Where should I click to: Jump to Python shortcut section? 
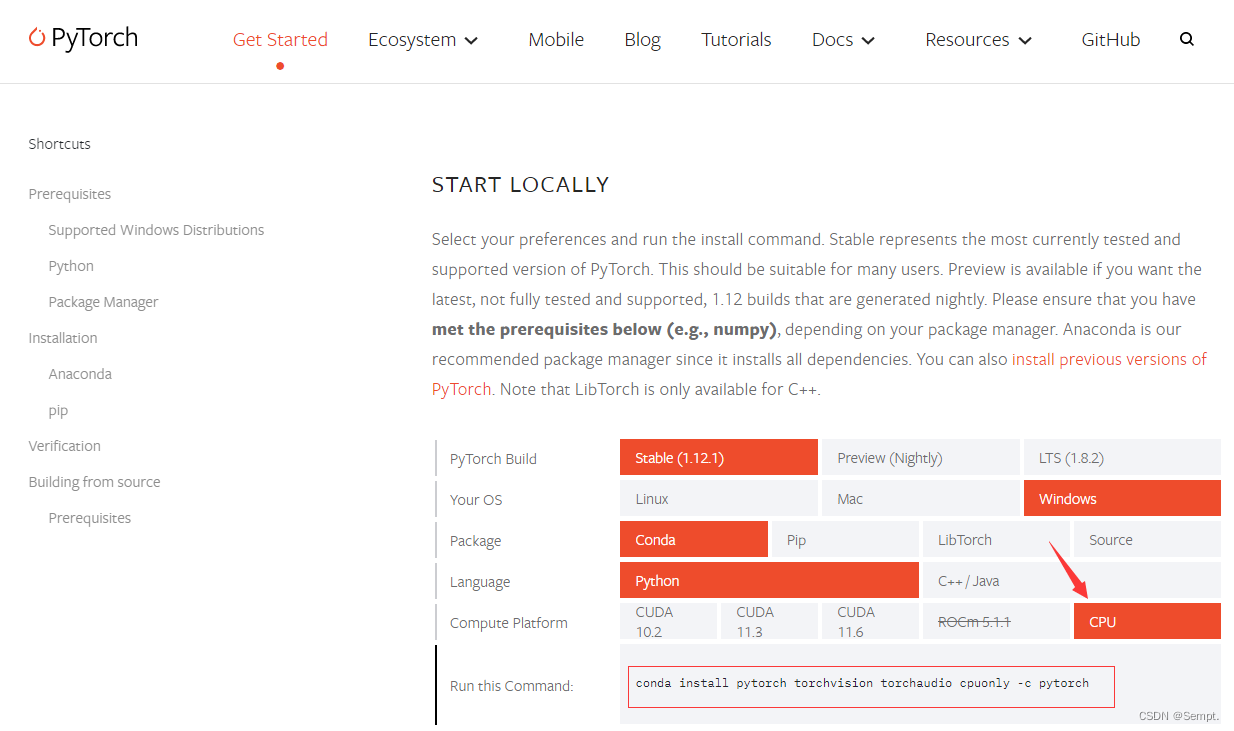[71, 266]
